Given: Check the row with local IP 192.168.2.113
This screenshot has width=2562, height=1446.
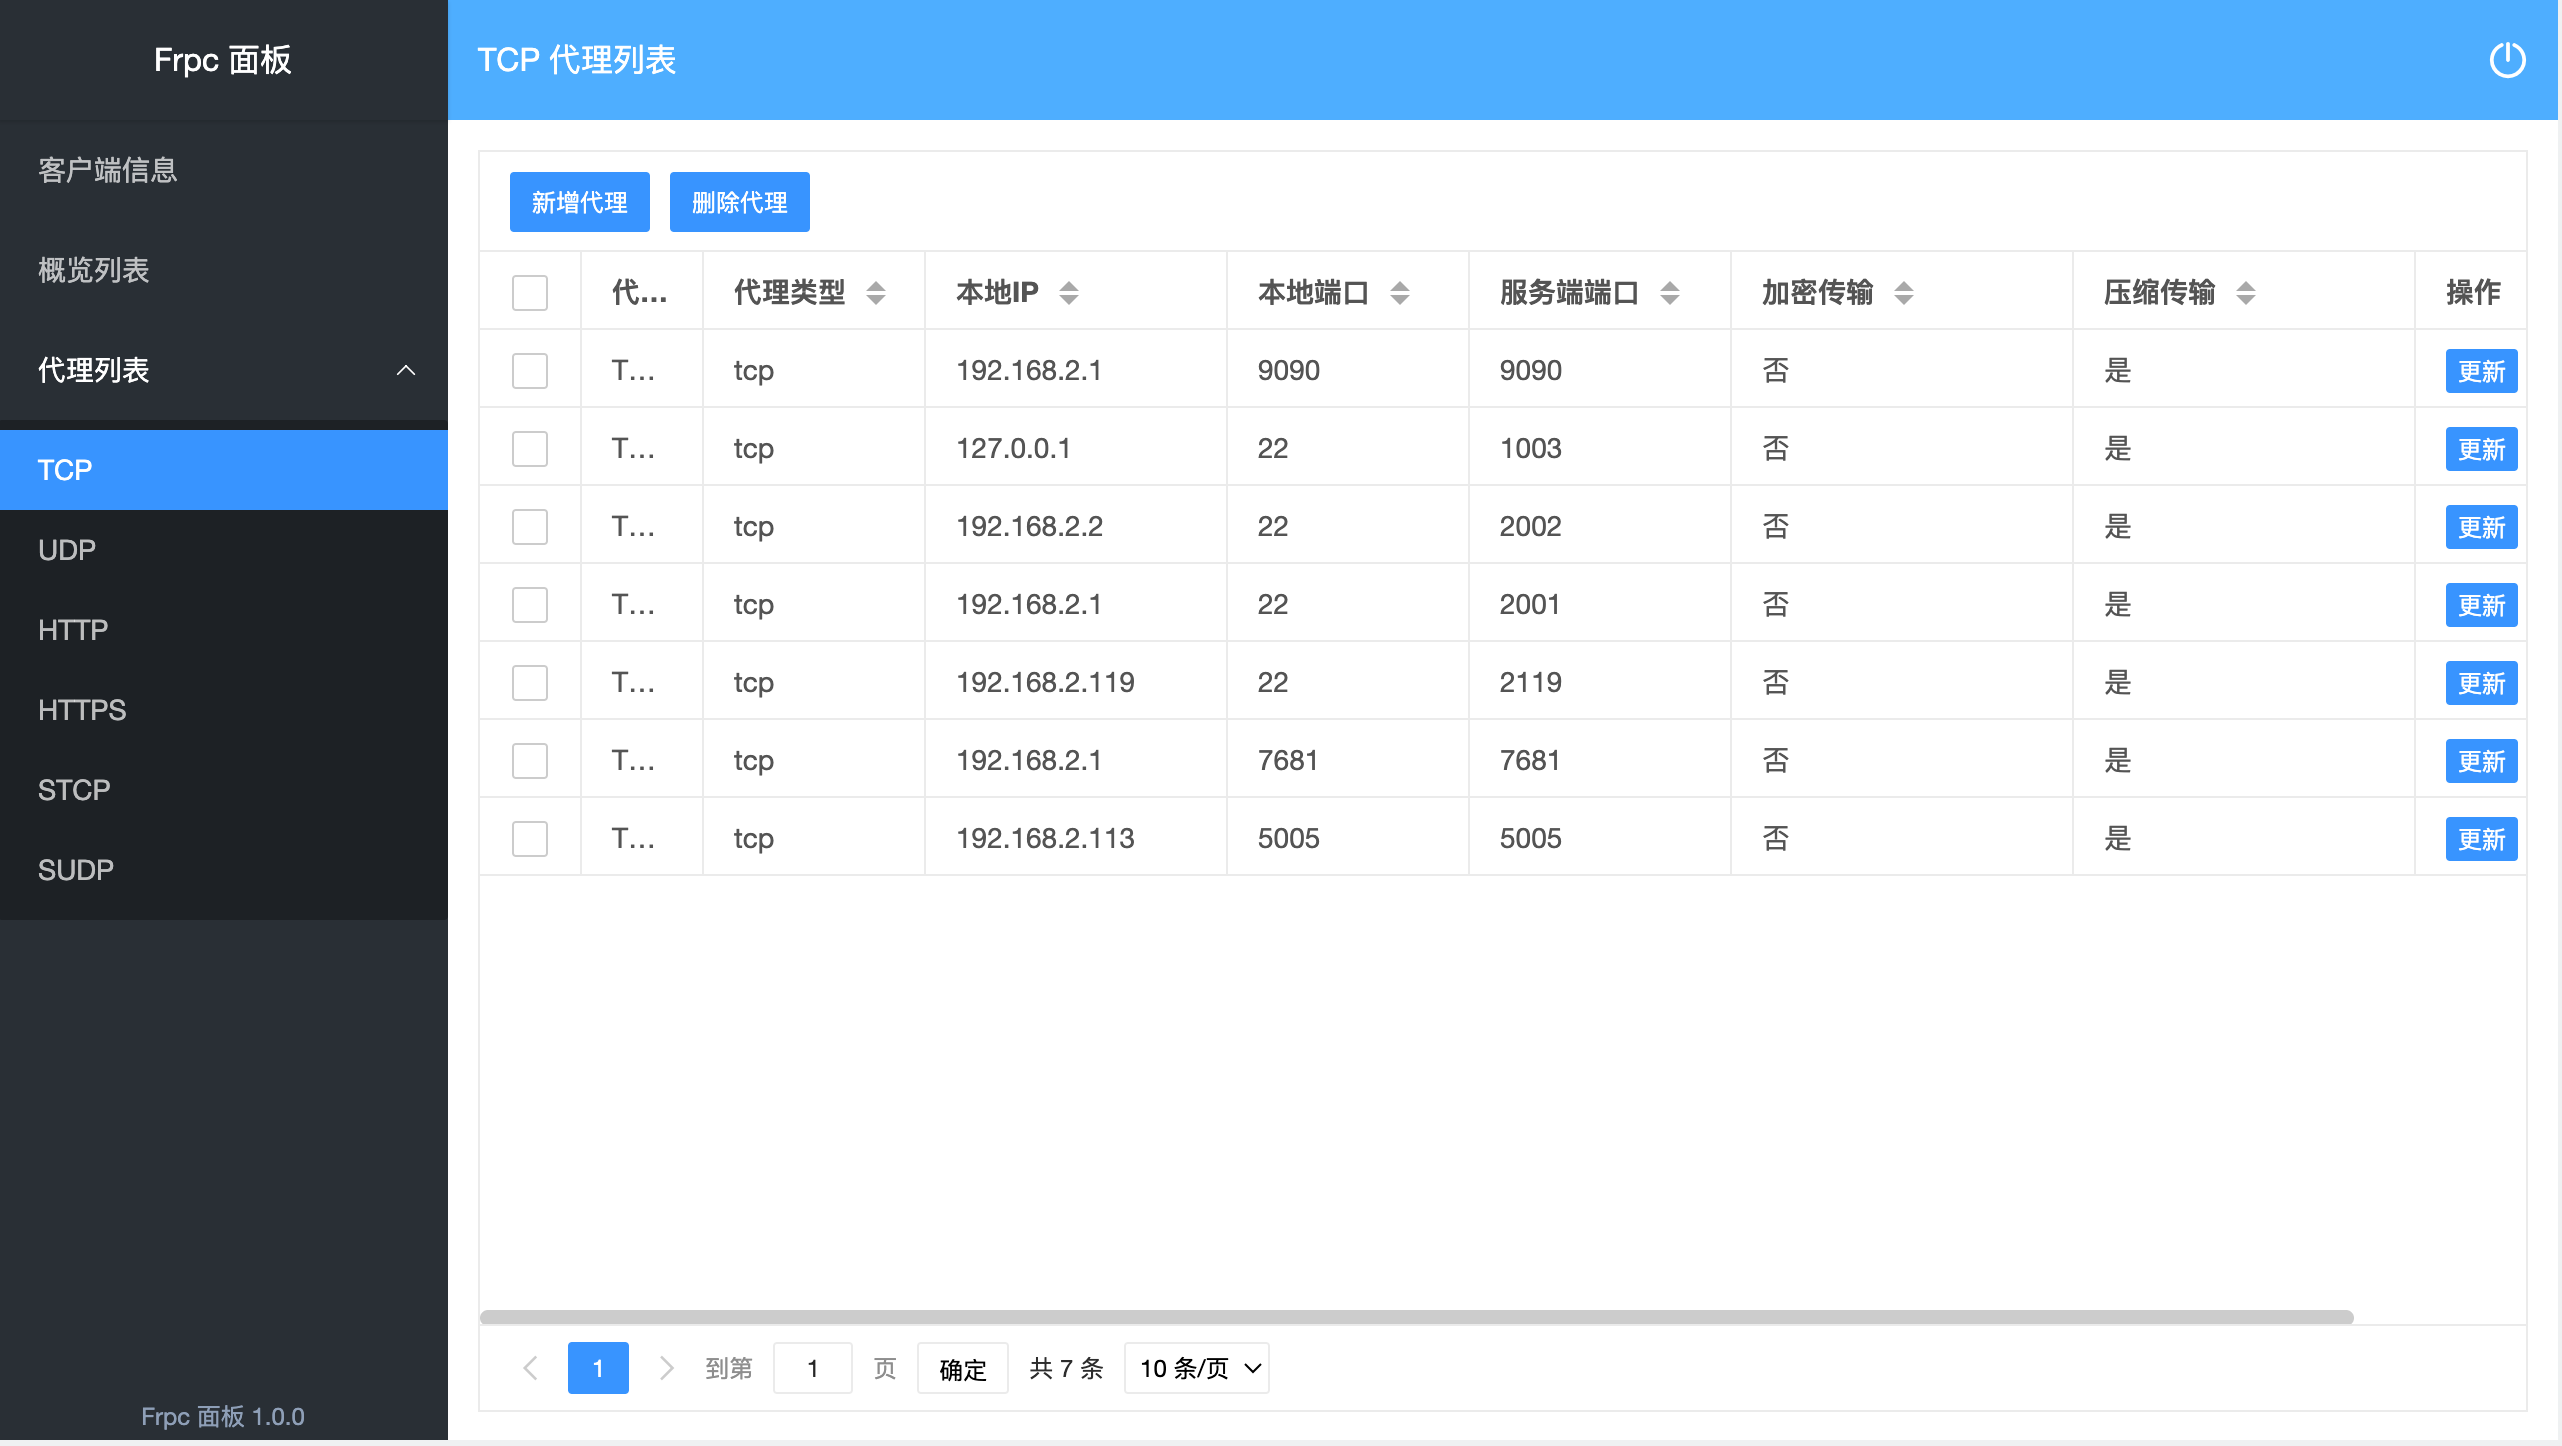Looking at the screenshot, I should tap(529, 838).
